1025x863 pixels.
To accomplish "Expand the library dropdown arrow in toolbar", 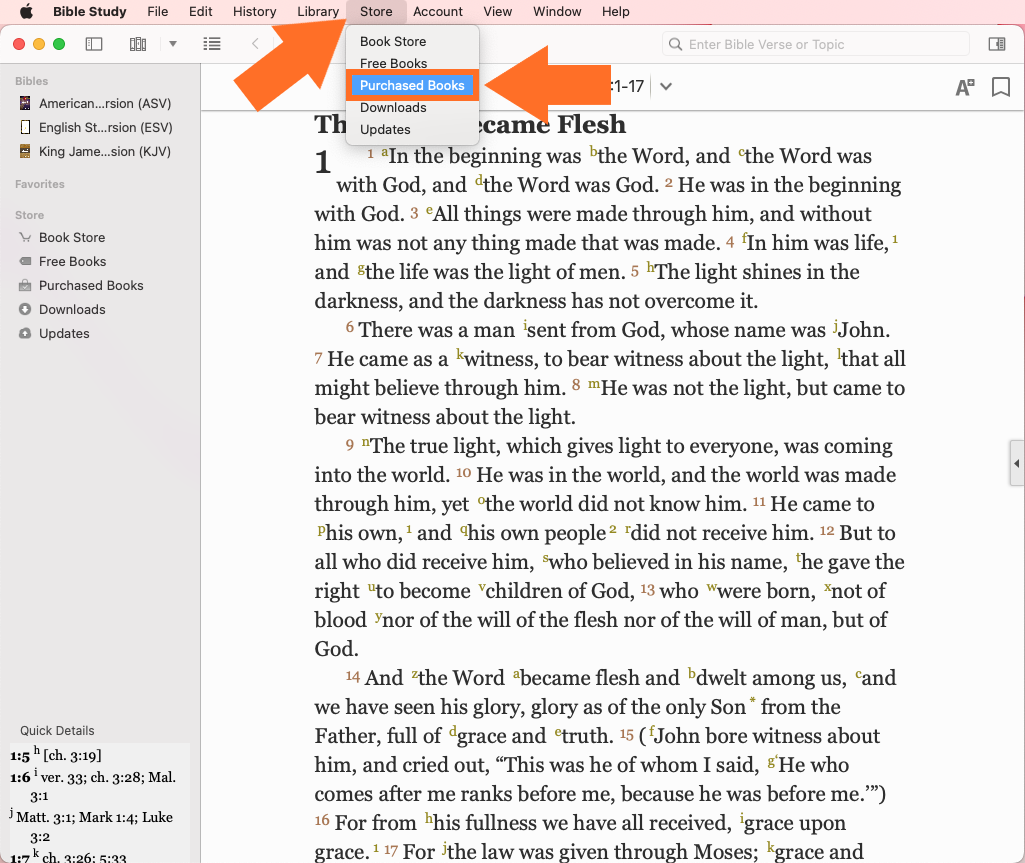I will 173,44.
